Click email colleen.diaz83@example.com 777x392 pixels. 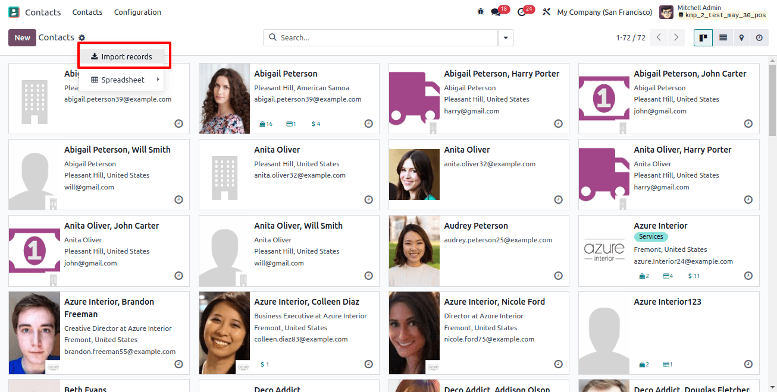coord(301,339)
